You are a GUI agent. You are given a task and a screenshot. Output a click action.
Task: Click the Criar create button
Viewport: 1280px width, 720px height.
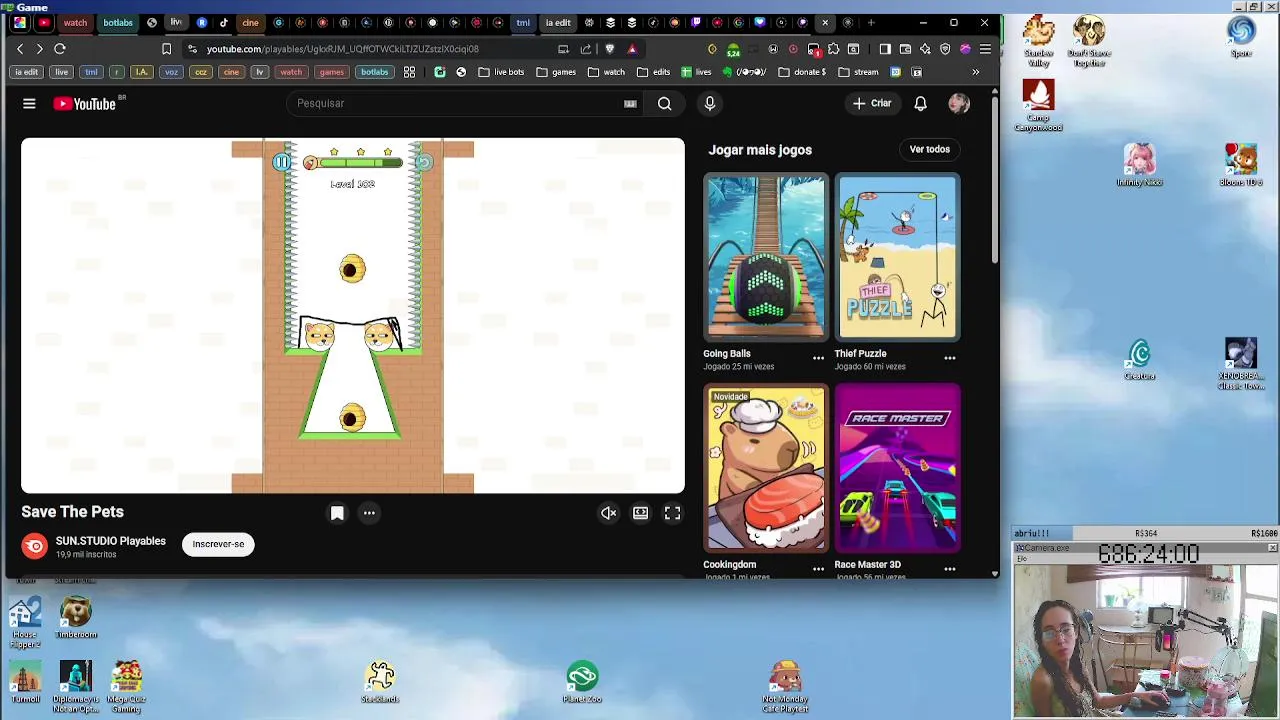871,103
